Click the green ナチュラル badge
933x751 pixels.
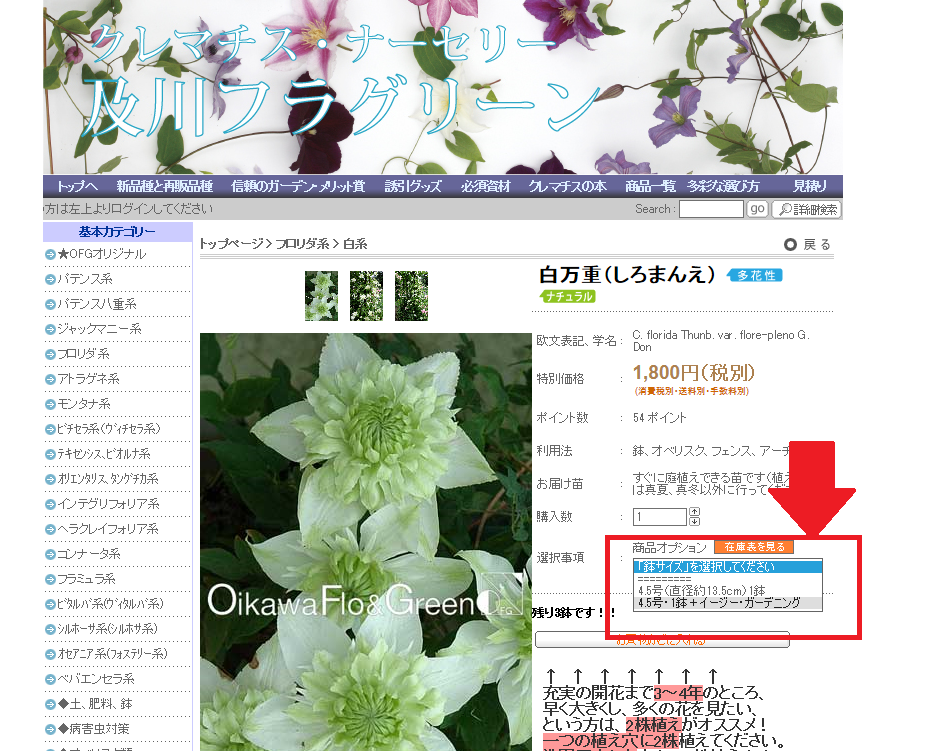click(568, 296)
